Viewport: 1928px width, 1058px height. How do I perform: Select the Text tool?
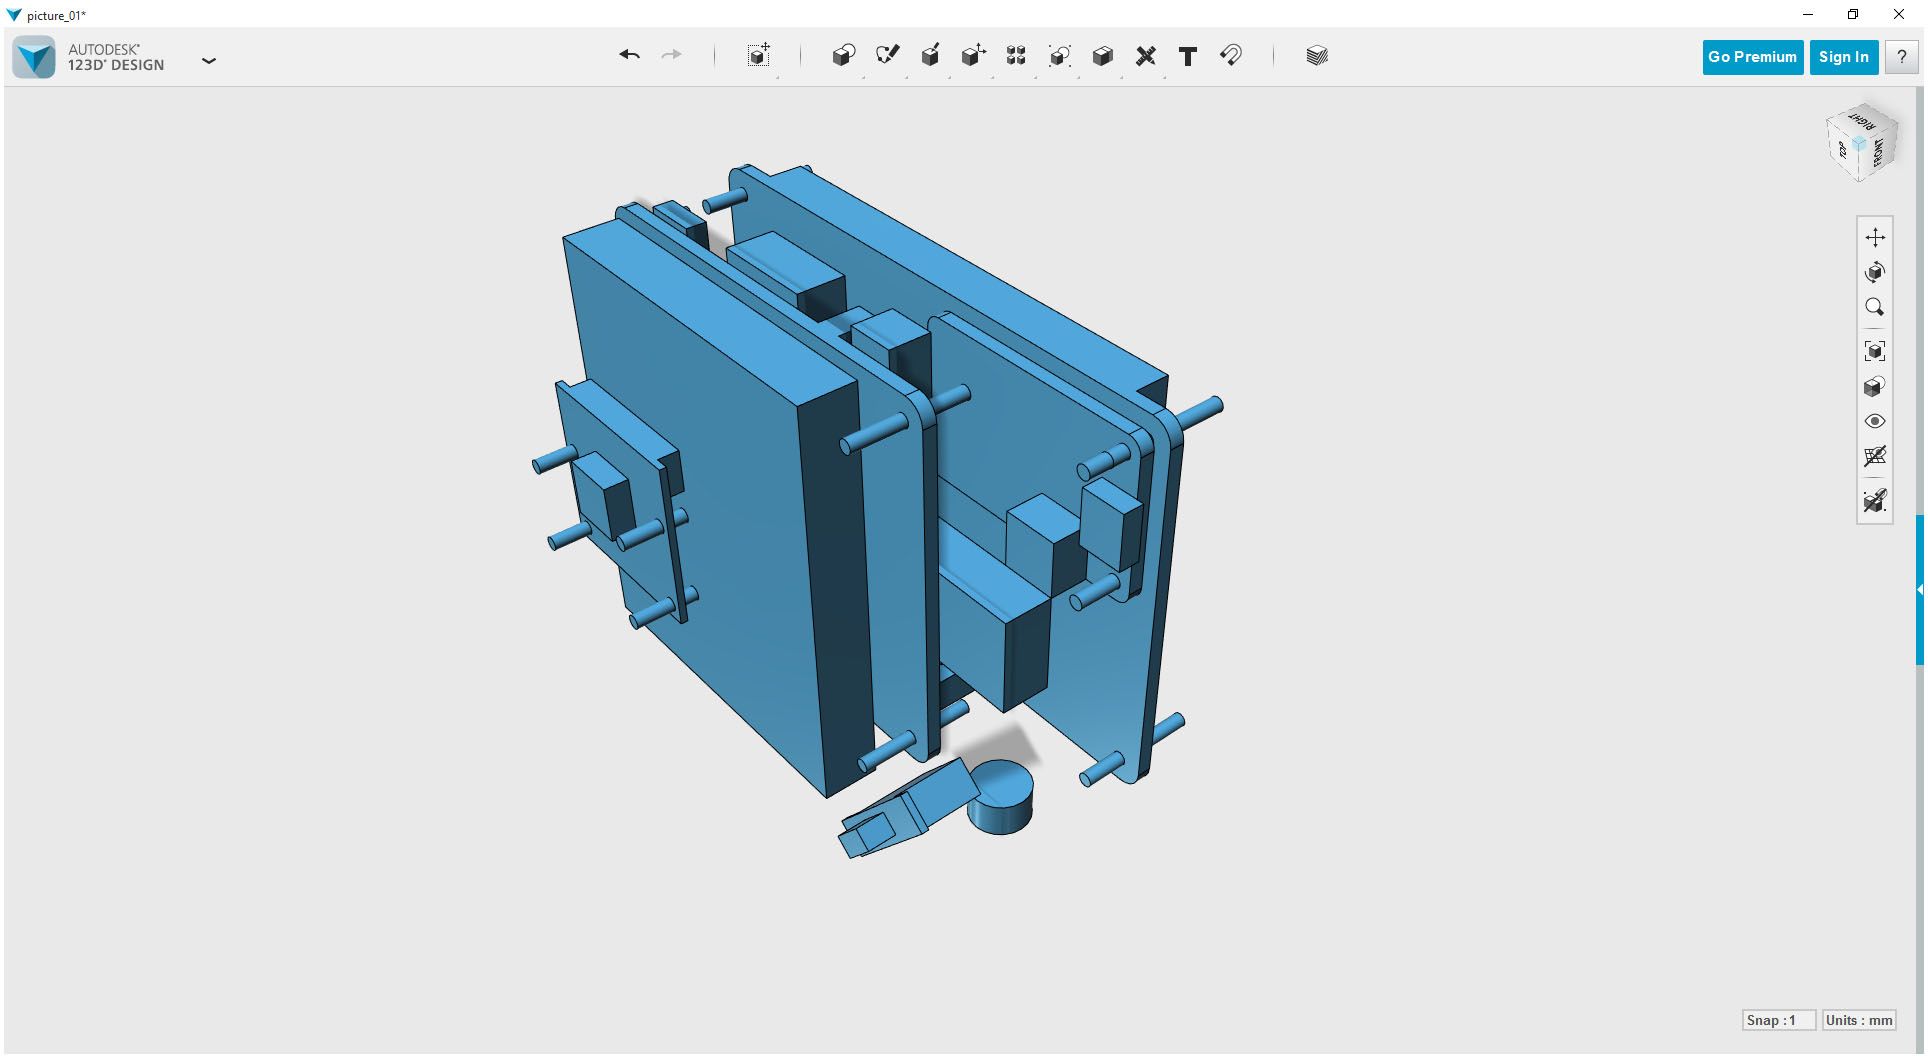1187,56
